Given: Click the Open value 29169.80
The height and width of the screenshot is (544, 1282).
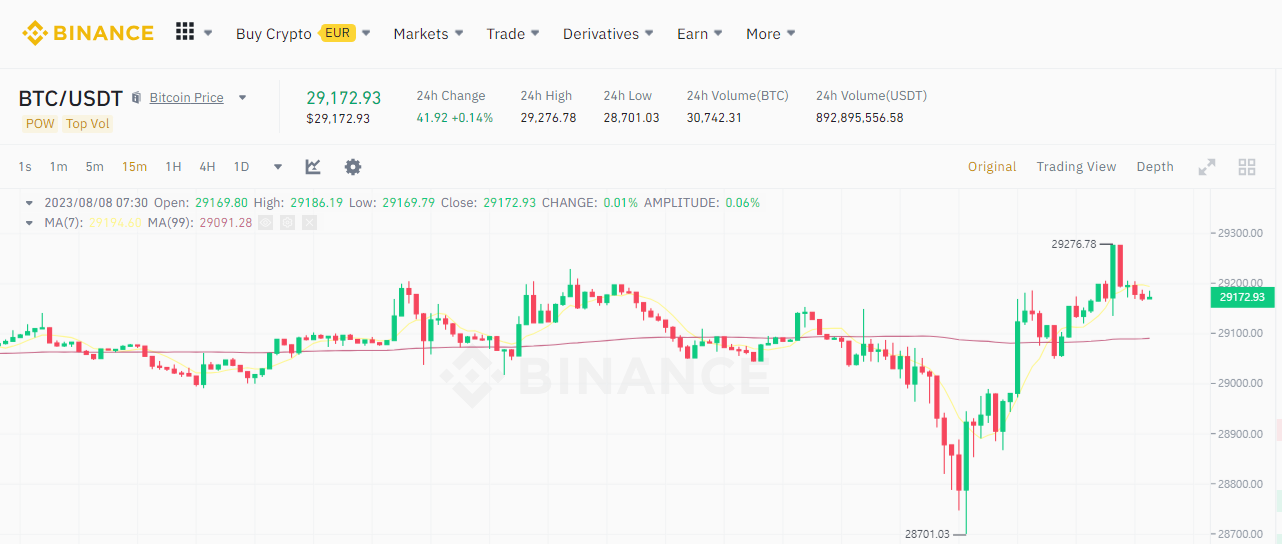Looking at the screenshot, I should (221, 203).
